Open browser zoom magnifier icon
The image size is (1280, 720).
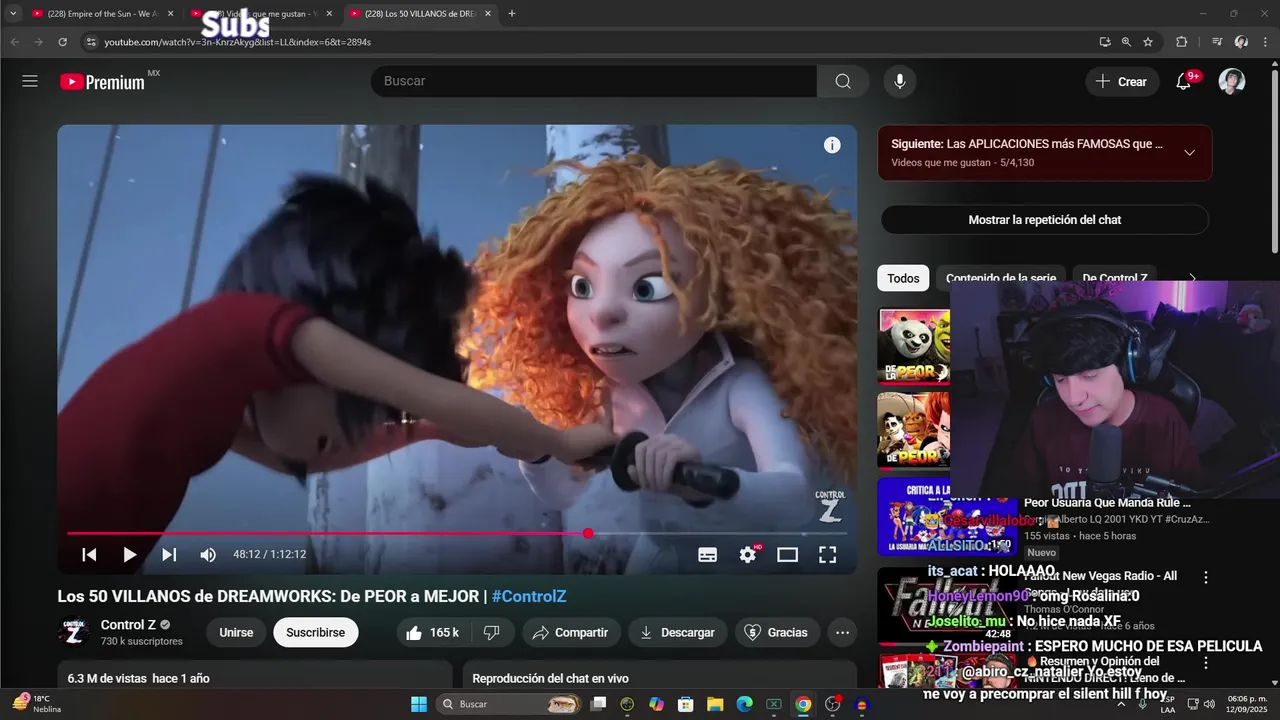coord(1126,42)
